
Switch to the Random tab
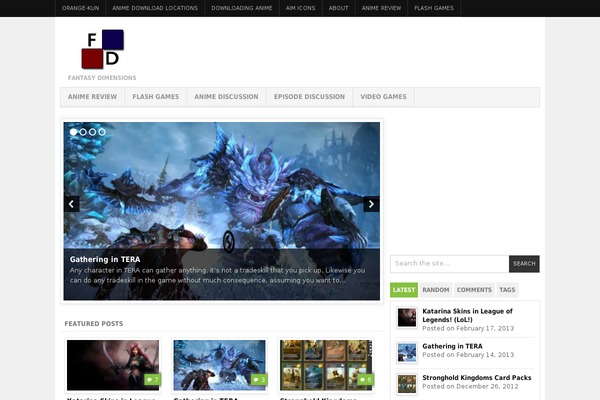(x=436, y=290)
